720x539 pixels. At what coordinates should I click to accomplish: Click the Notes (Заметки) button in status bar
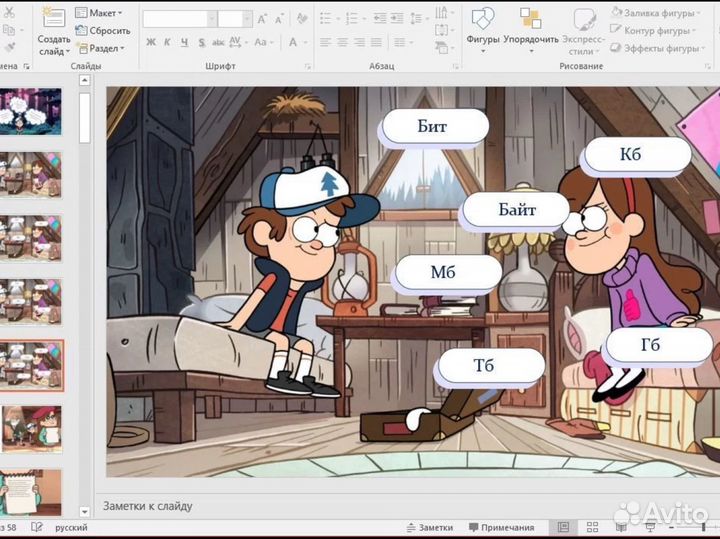429,527
